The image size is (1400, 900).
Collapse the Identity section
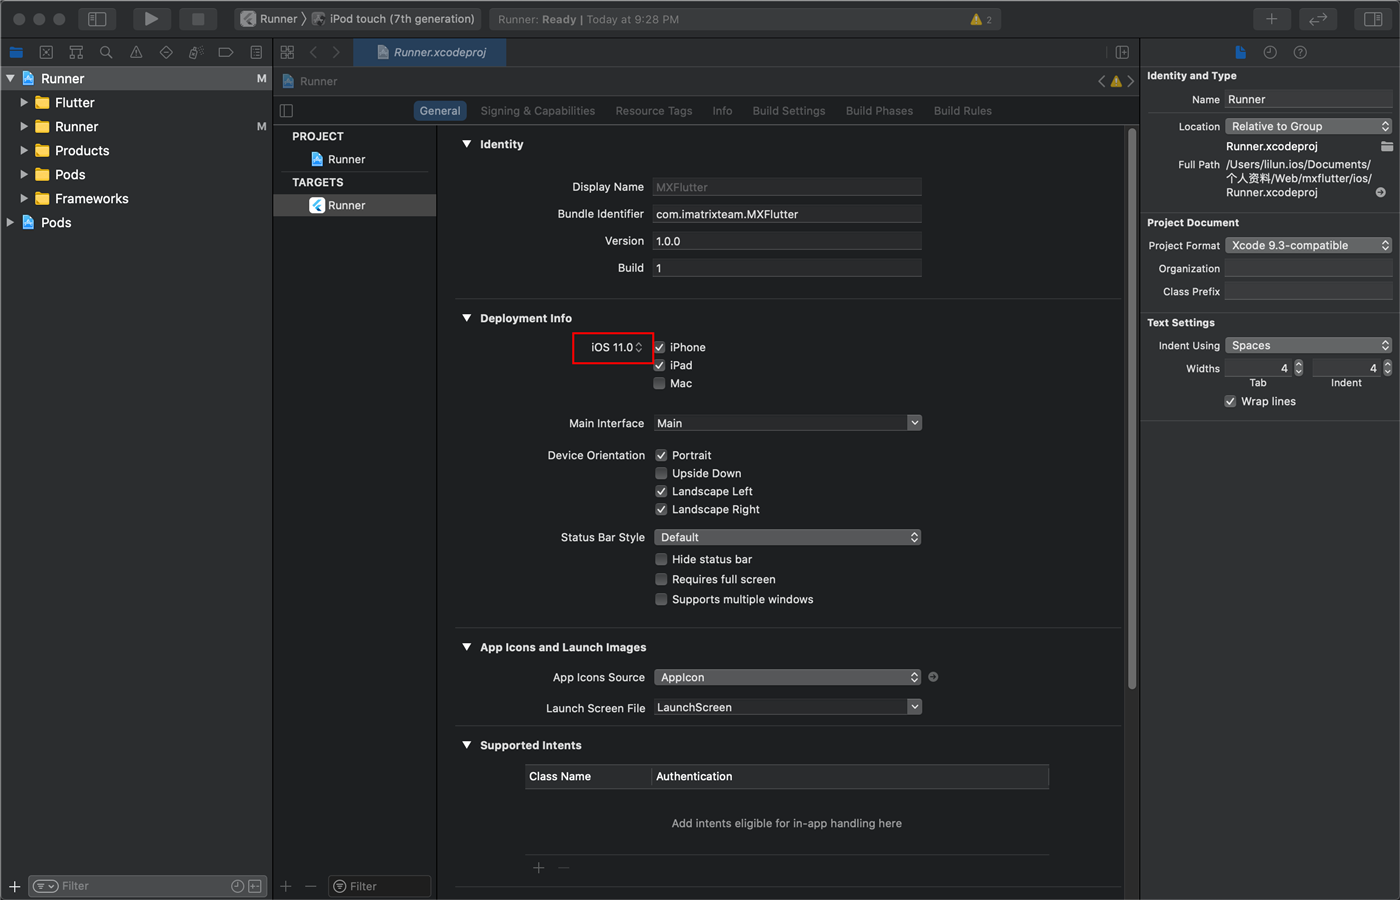tap(466, 144)
